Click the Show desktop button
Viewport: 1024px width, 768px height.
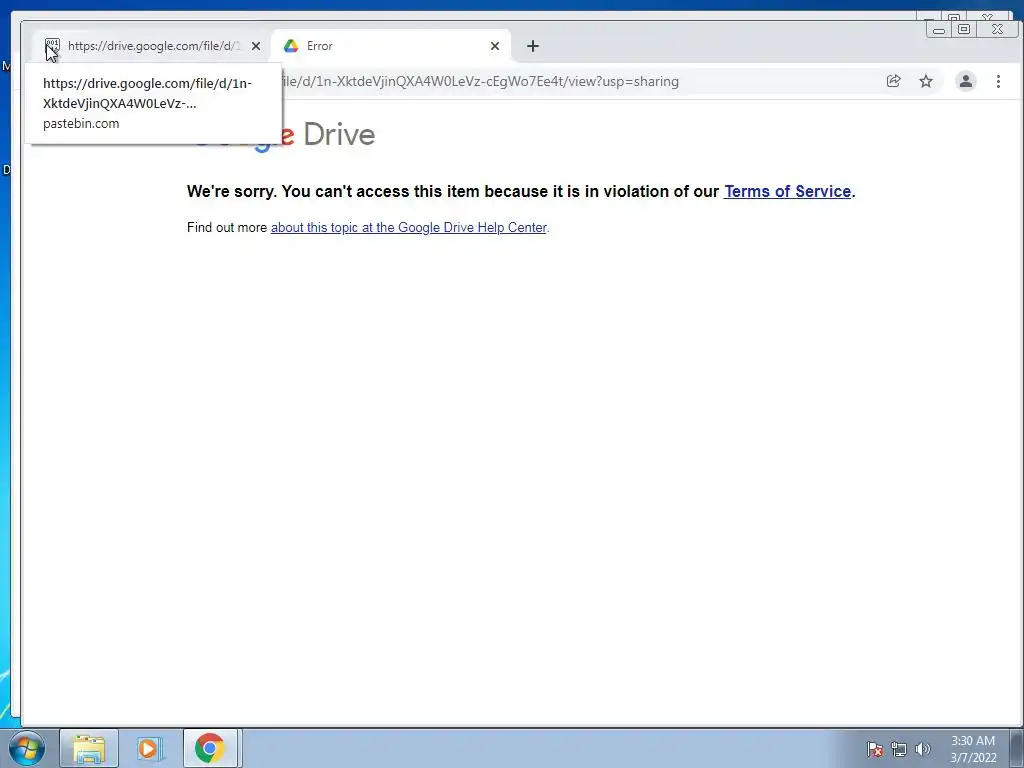point(1017,748)
